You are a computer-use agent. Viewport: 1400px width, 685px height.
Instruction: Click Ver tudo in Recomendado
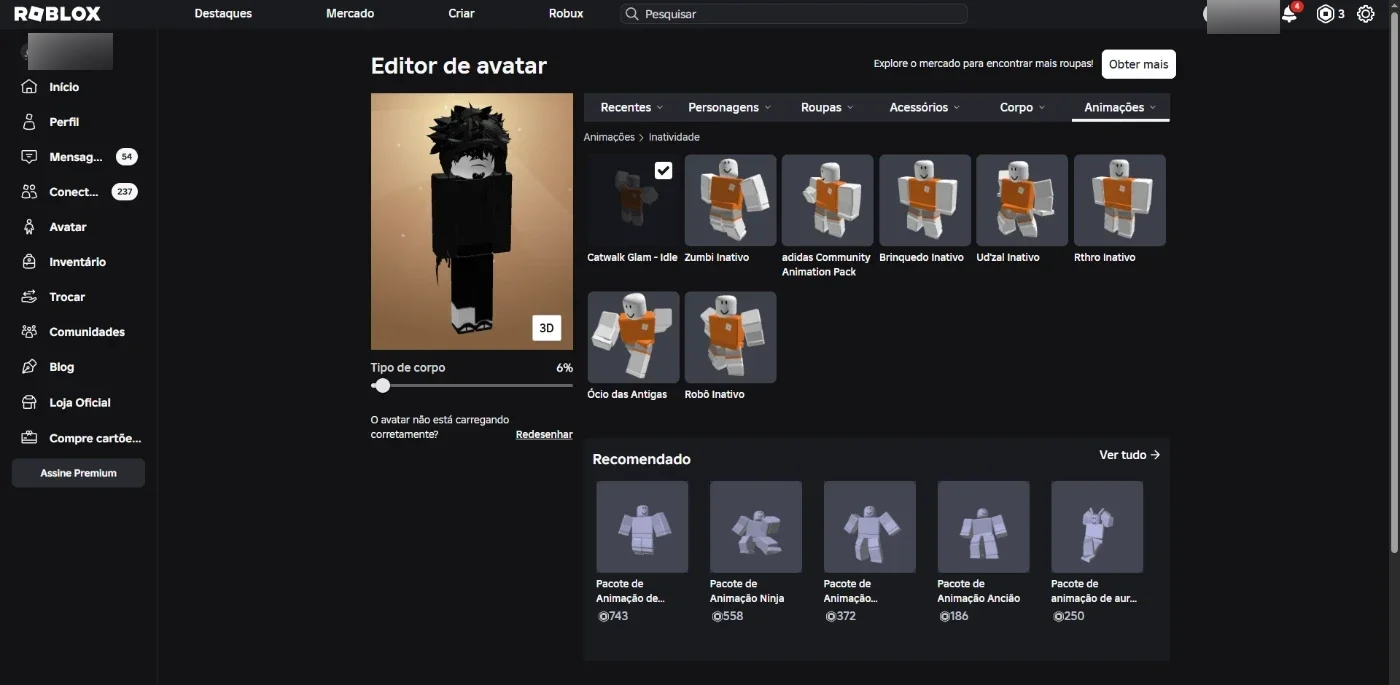1129,455
